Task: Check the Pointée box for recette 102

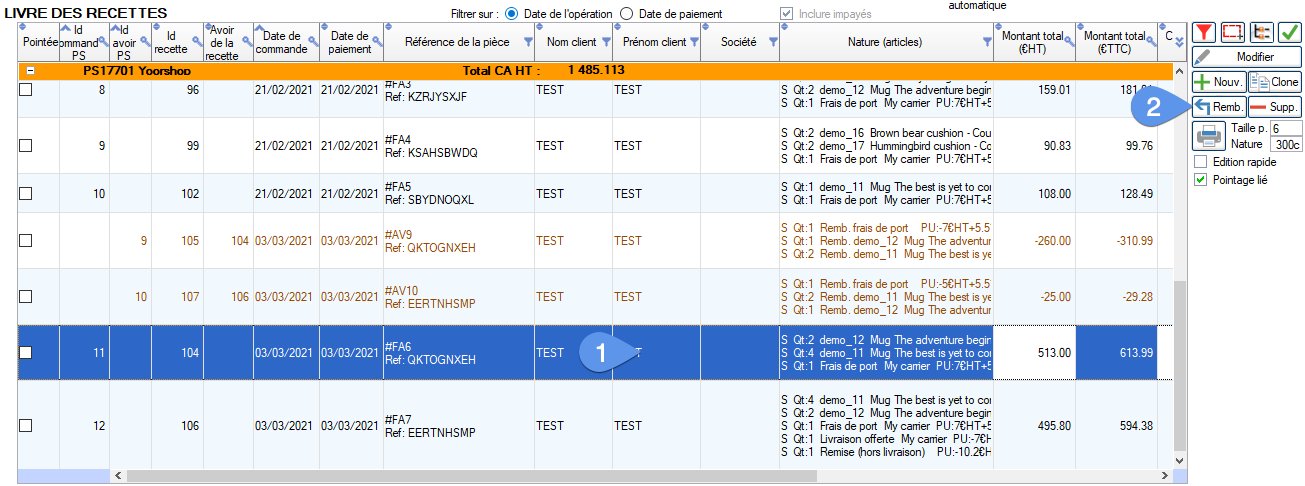Action: click(x=26, y=194)
